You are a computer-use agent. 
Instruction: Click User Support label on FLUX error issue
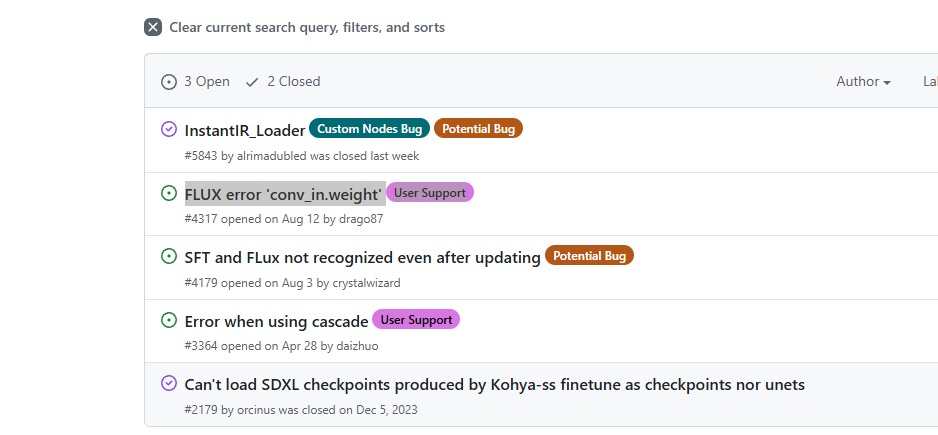tap(430, 192)
